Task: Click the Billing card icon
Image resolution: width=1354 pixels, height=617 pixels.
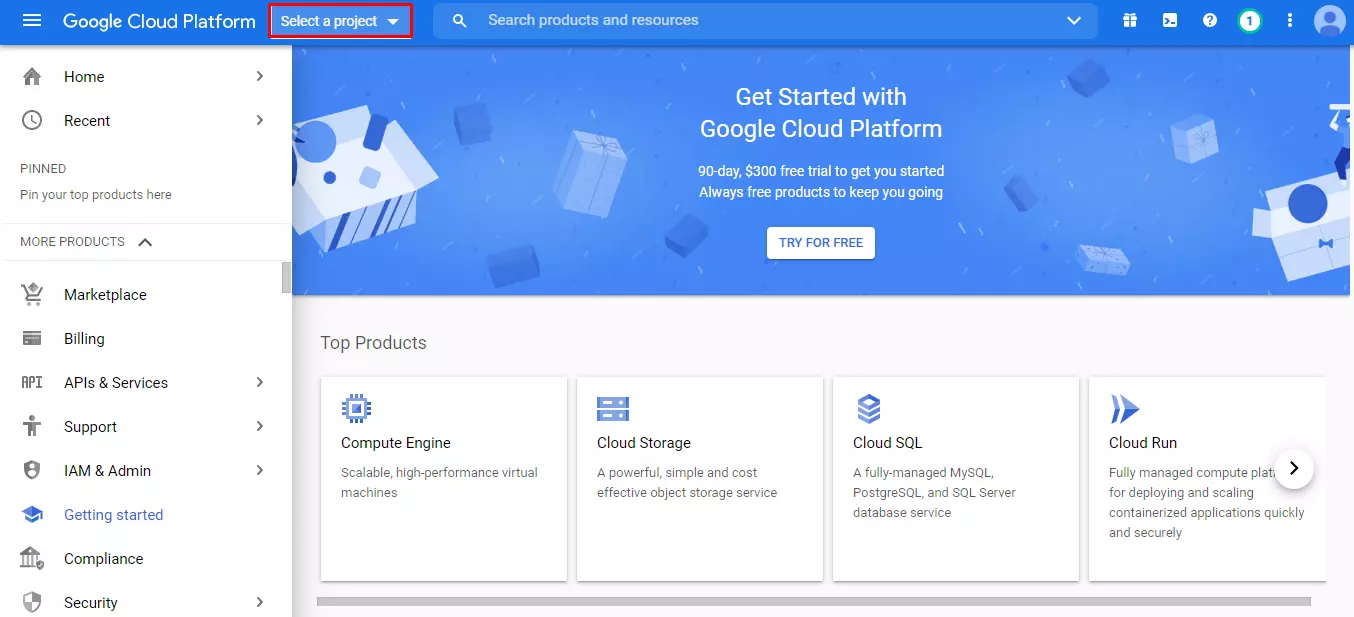Action: coord(32,338)
